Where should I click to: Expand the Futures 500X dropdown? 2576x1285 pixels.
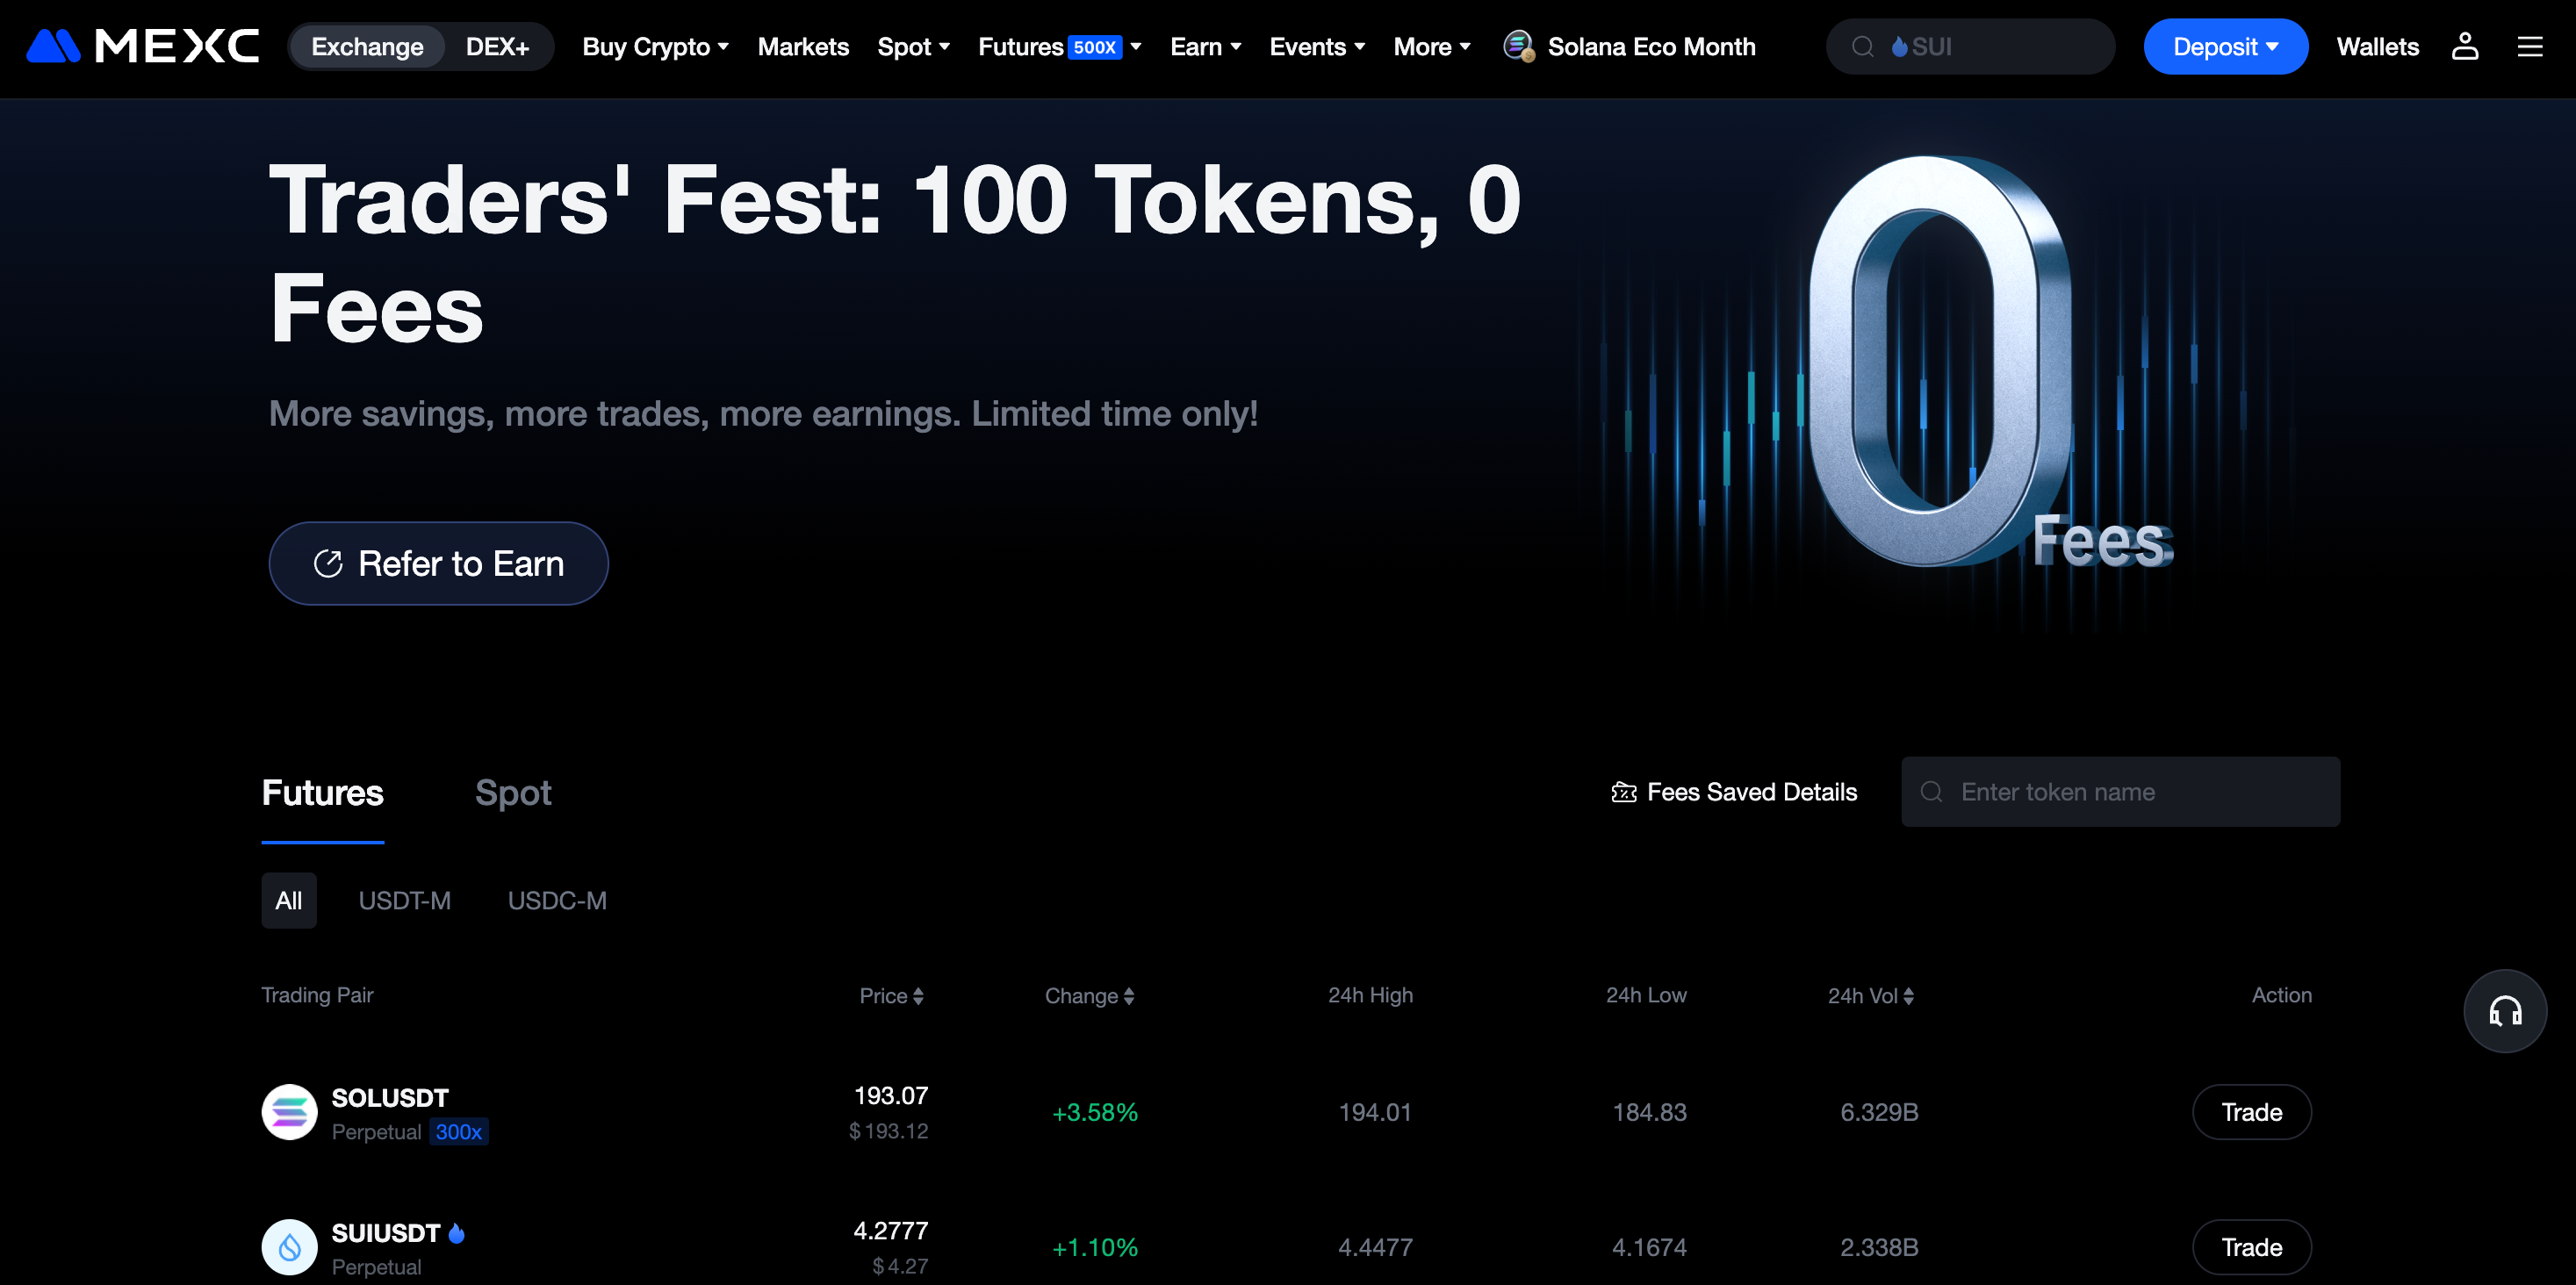[1059, 46]
